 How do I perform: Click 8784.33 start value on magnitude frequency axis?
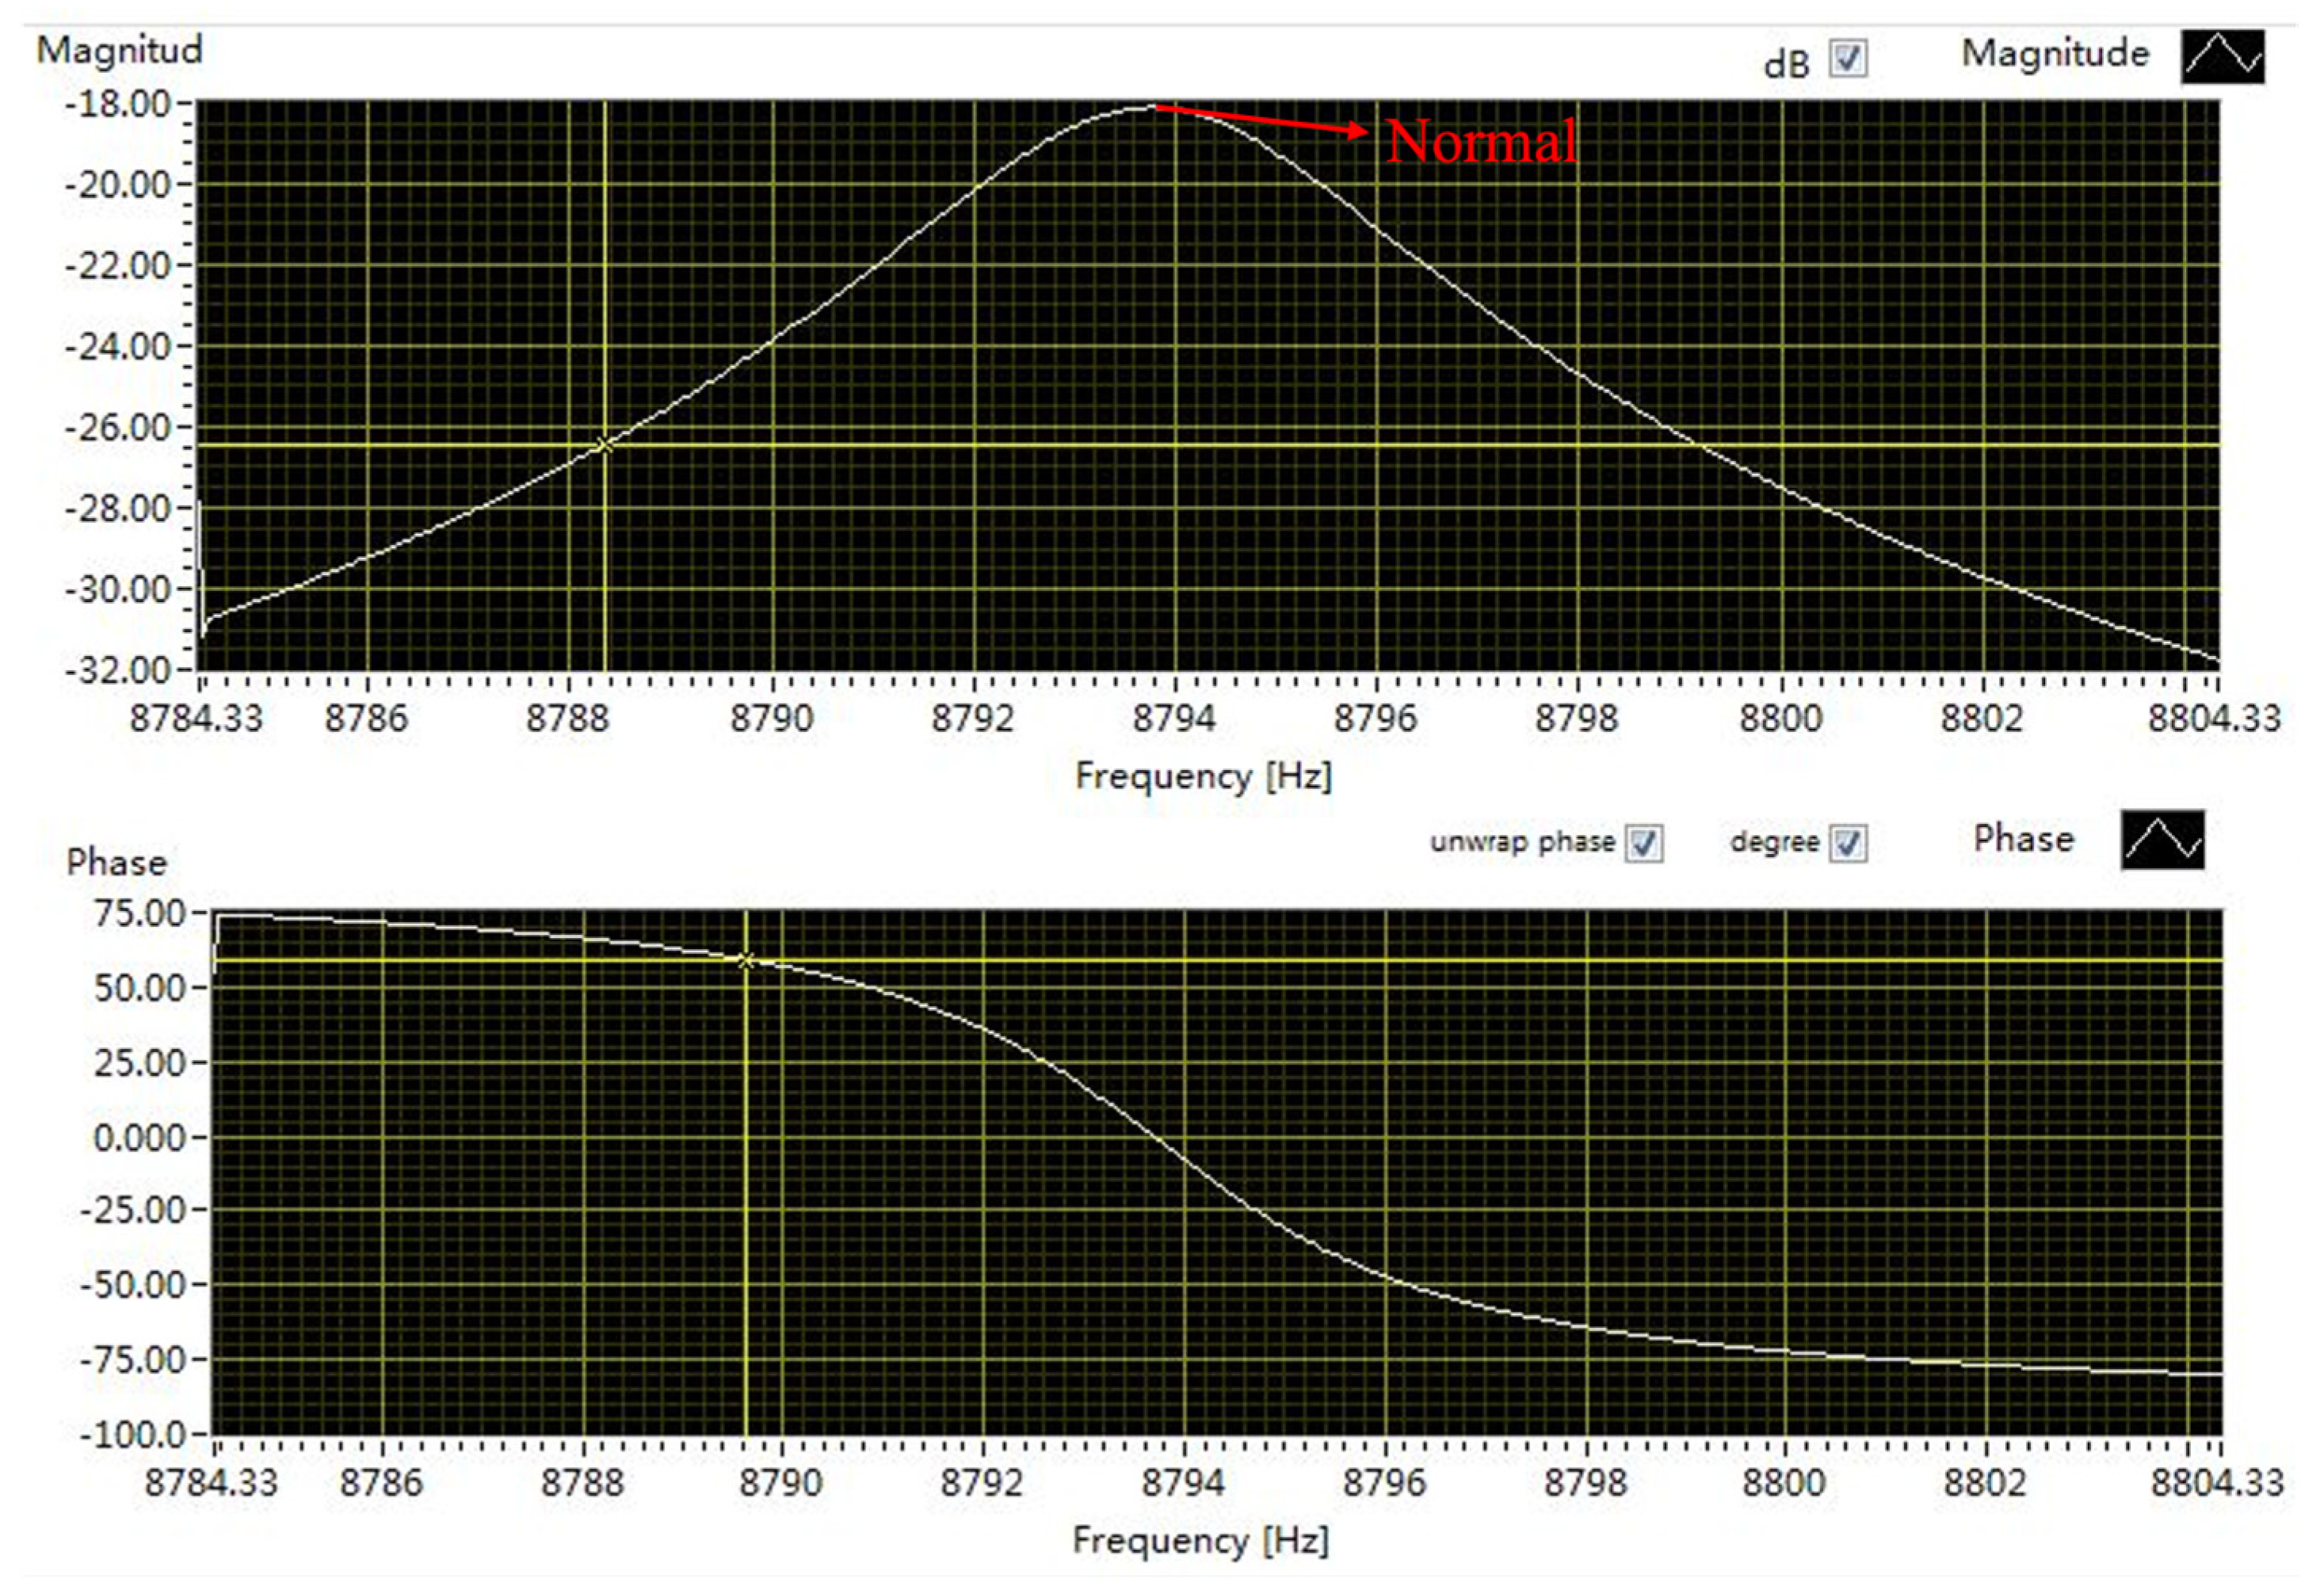click(x=196, y=719)
